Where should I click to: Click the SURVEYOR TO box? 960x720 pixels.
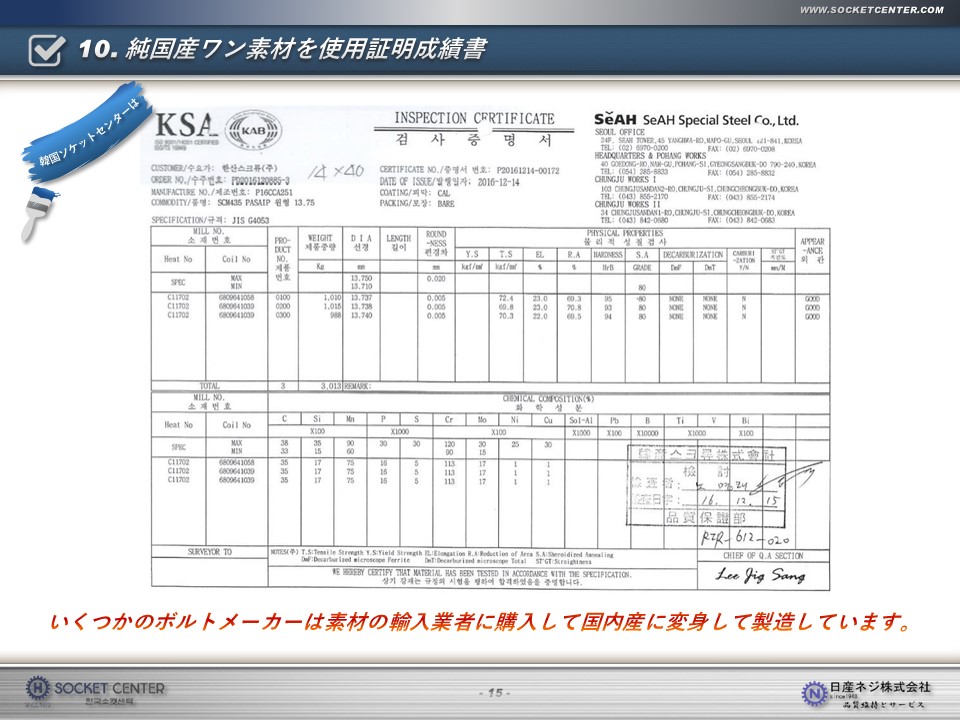(209, 552)
